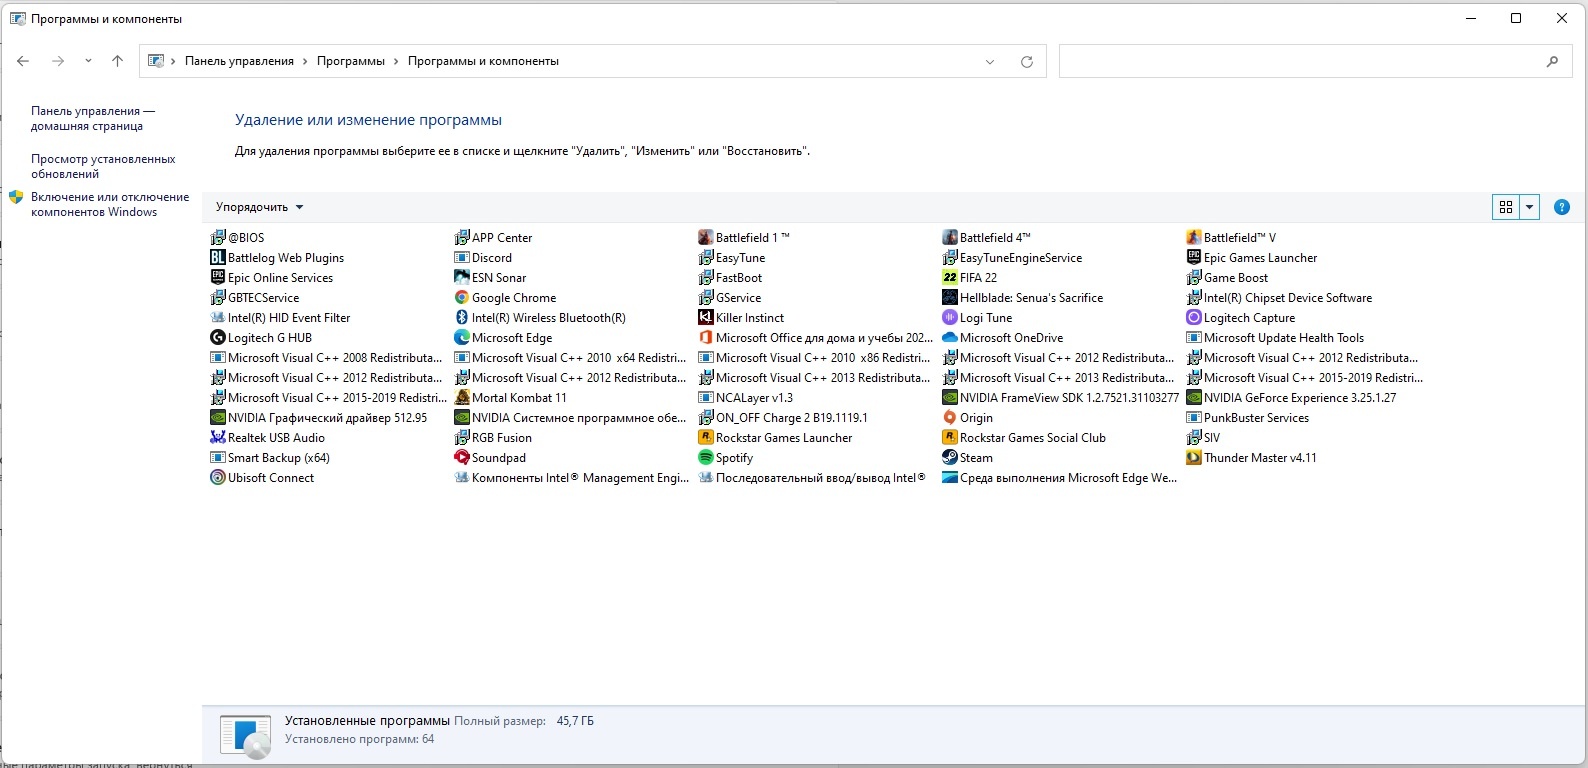Click the Battlefield V game icon
Viewport: 1588px width, 768px height.
pyautogui.click(x=1194, y=238)
